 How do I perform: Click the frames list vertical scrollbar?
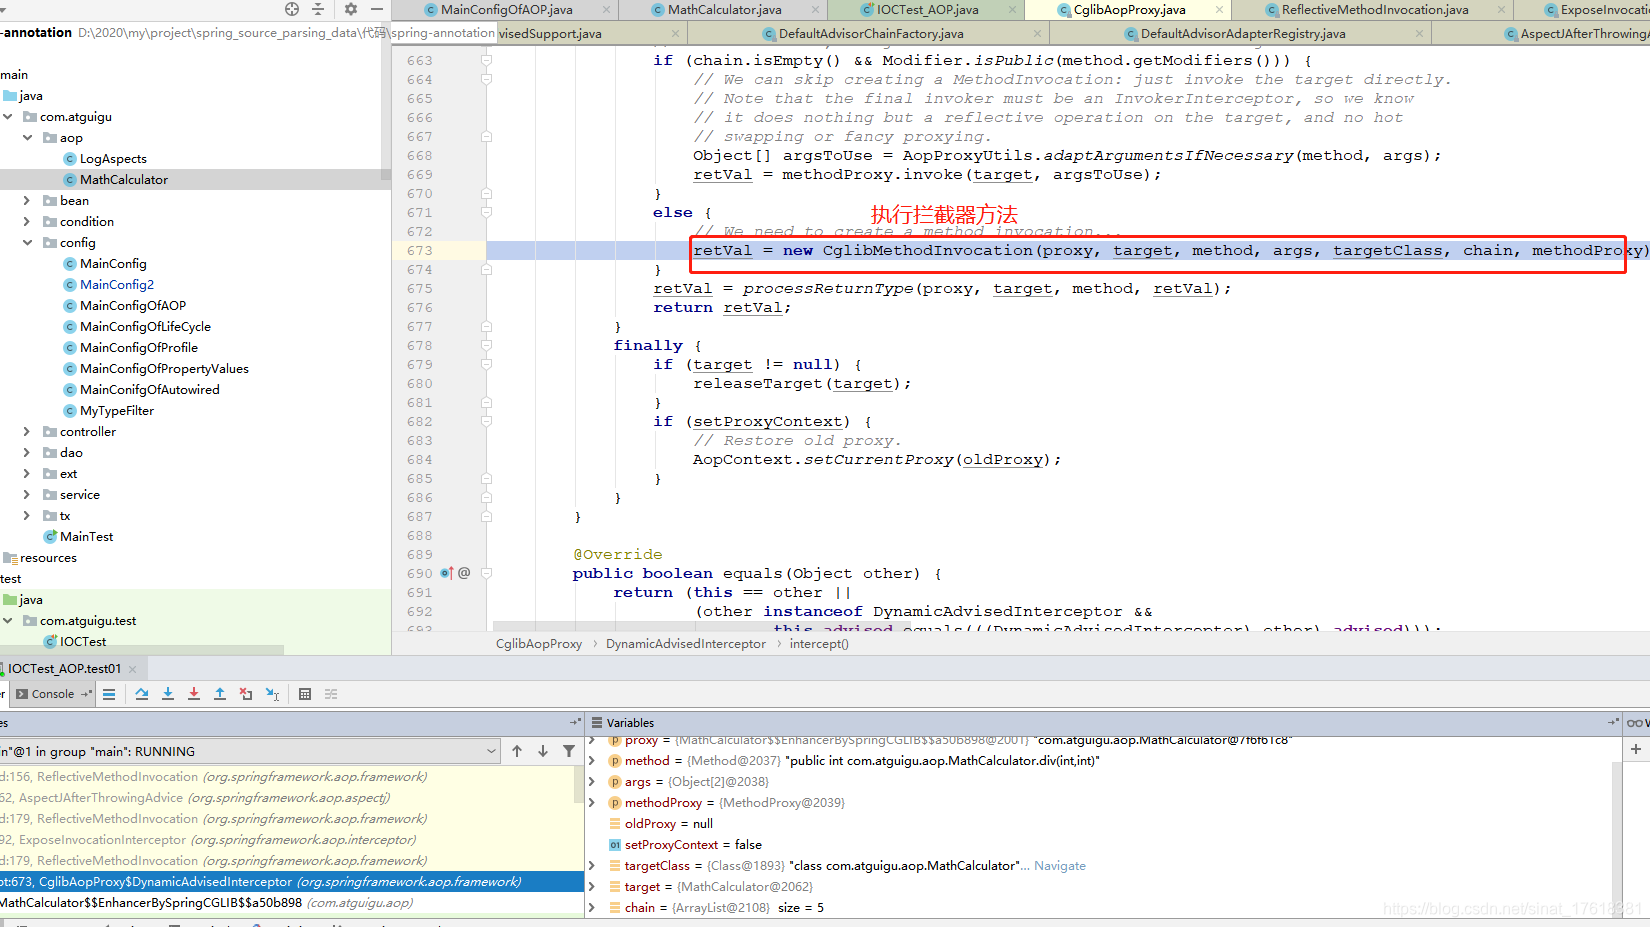579,786
